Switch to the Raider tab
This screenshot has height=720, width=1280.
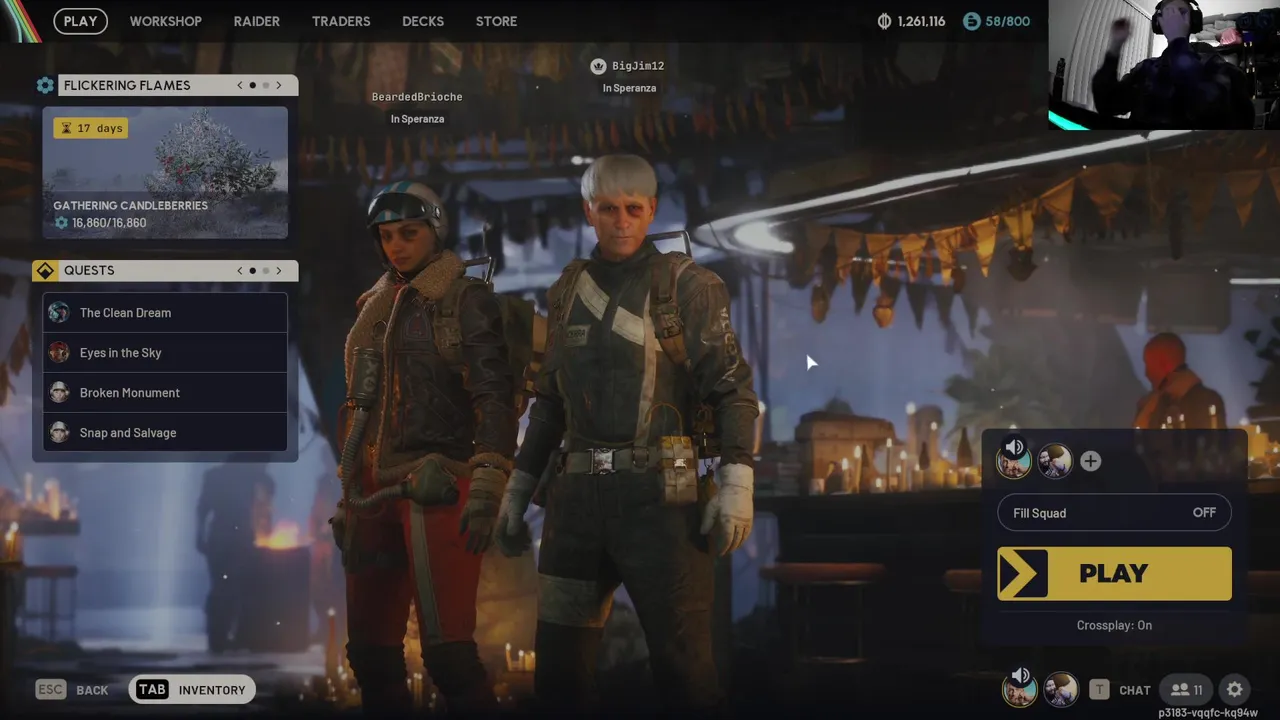[x=256, y=21]
